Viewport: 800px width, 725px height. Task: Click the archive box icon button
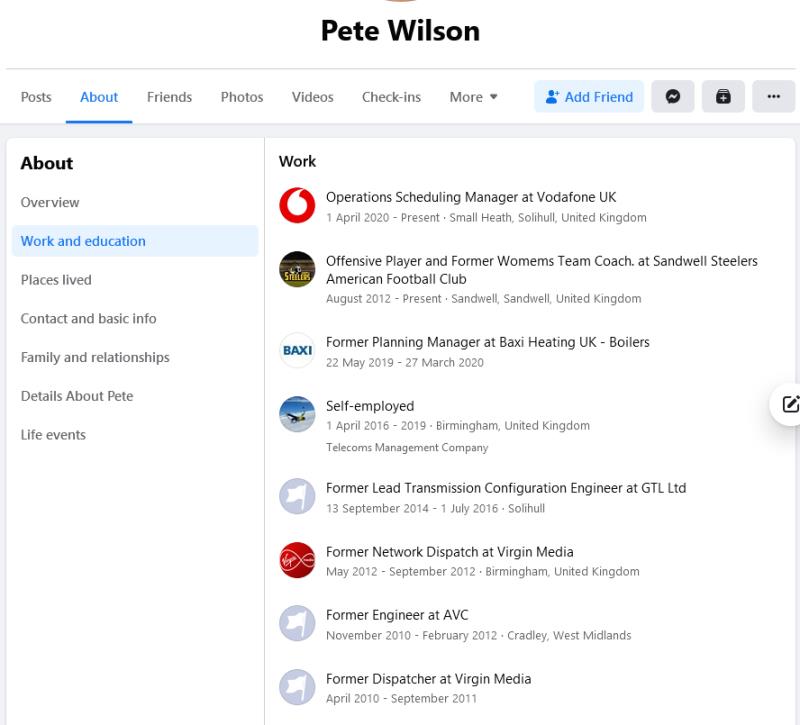[x=723, y=97]
